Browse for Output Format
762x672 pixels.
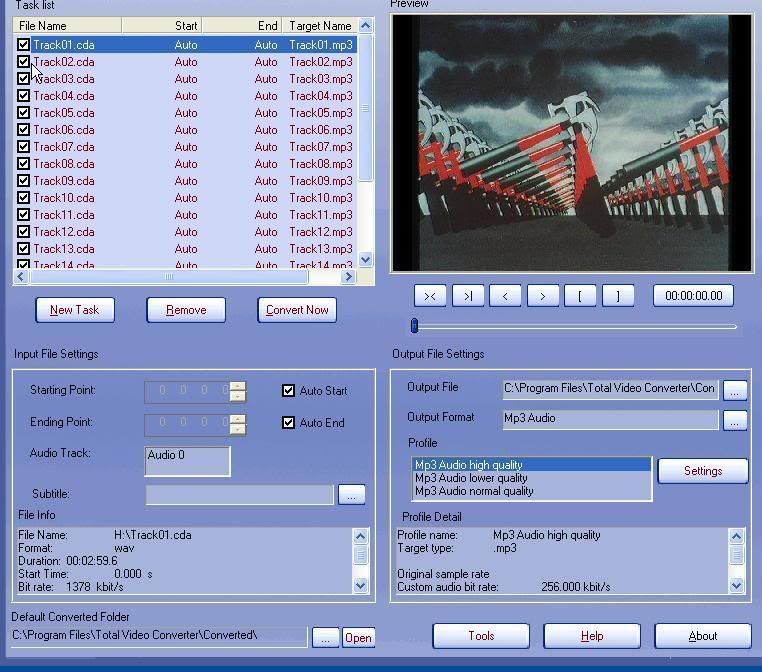pos(735,420)
